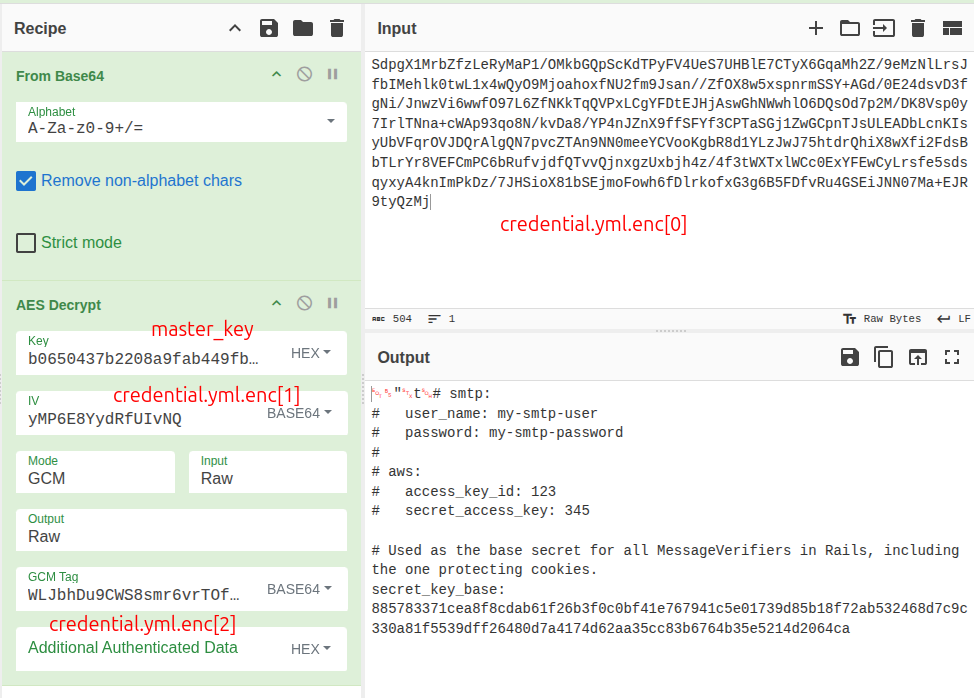Collapse the Recipe pane with the caret icon

click(235, 29)
